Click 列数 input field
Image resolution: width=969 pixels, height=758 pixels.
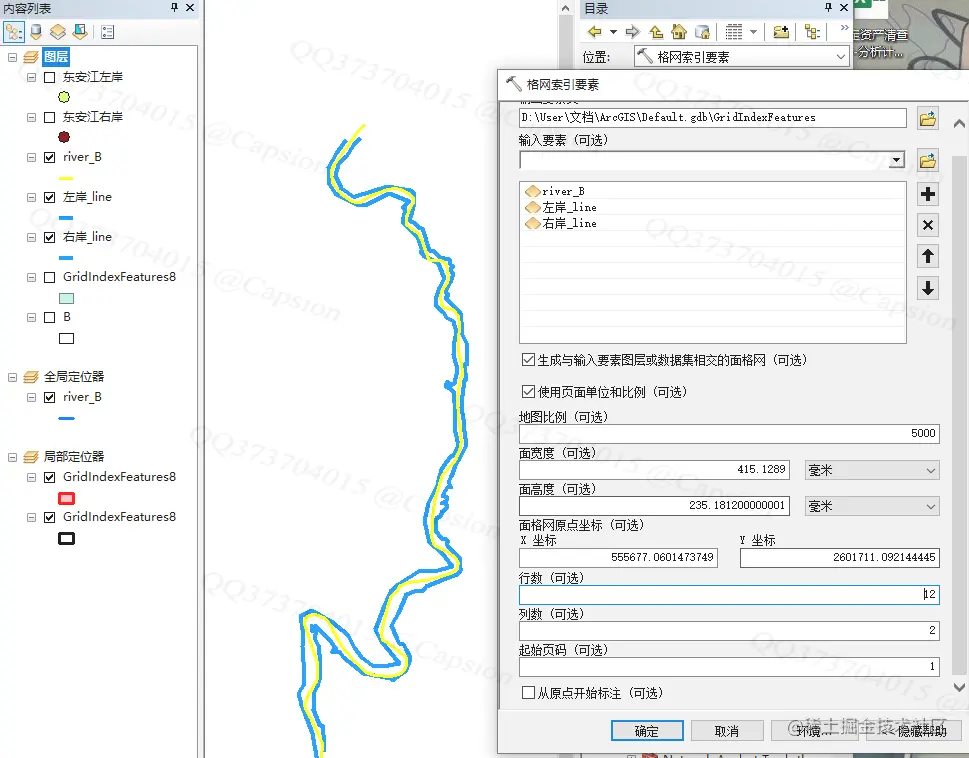click(x=729, y=630)
